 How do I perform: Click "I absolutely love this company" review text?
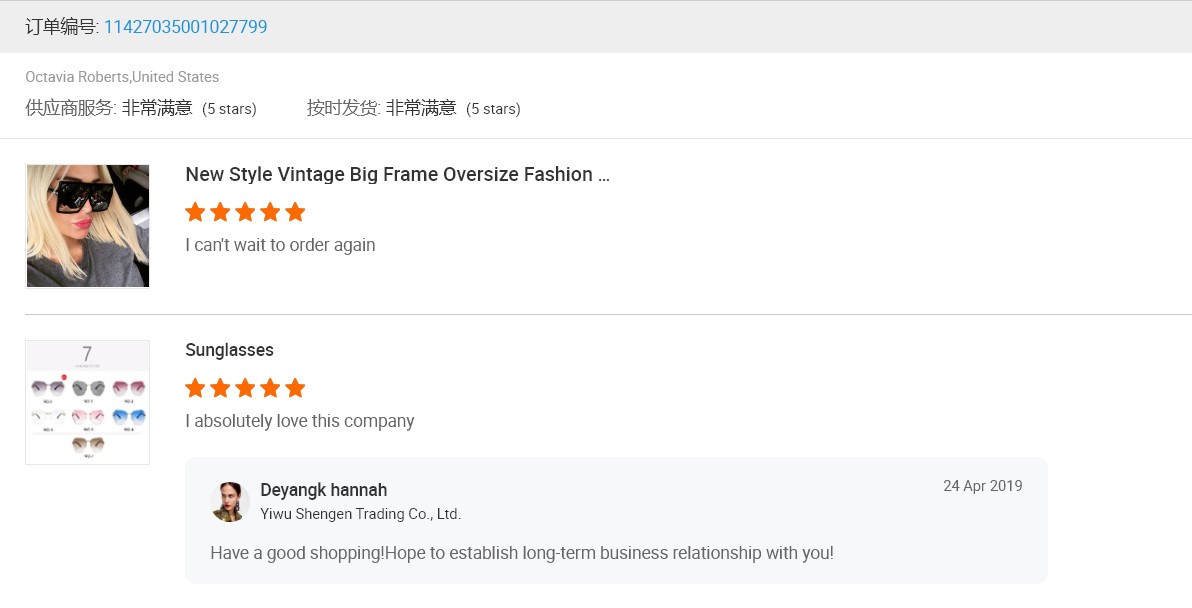click(x=299, y=421)
